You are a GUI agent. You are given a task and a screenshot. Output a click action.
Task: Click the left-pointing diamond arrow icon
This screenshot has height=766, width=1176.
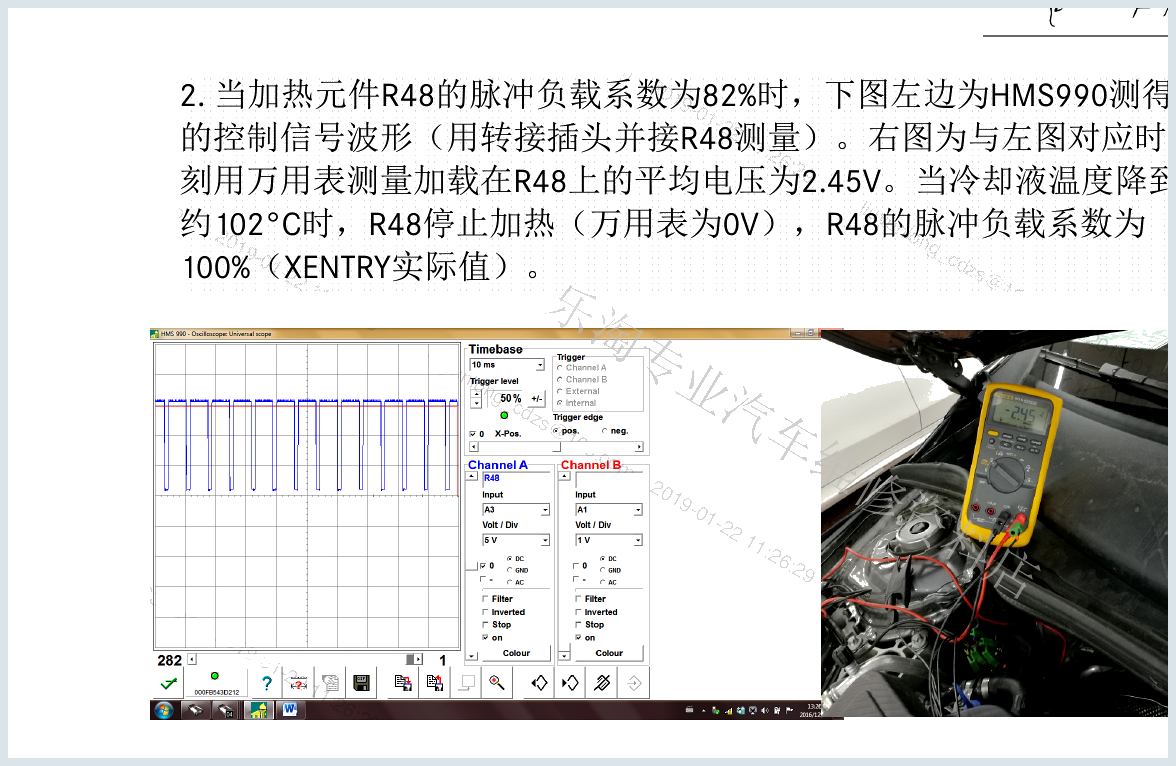539,683
